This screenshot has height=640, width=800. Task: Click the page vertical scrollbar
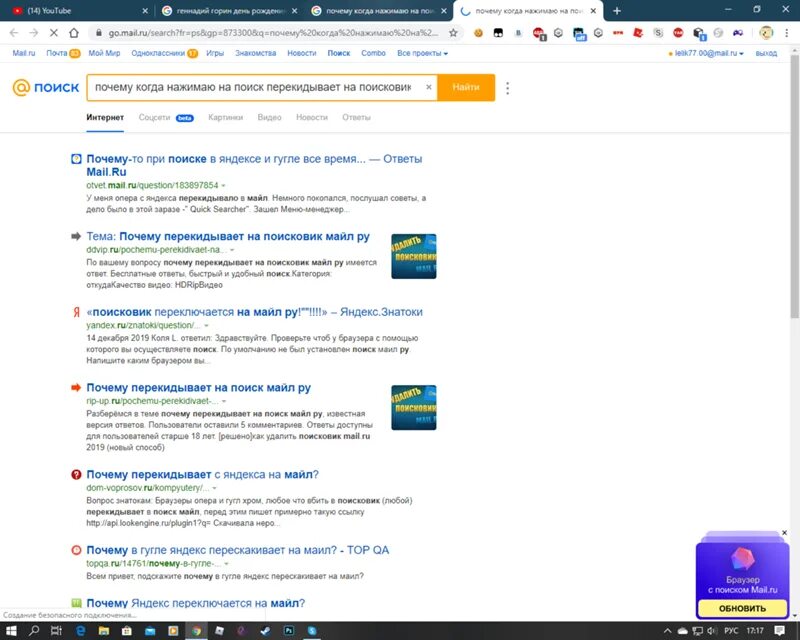click(x=795, y=186)
